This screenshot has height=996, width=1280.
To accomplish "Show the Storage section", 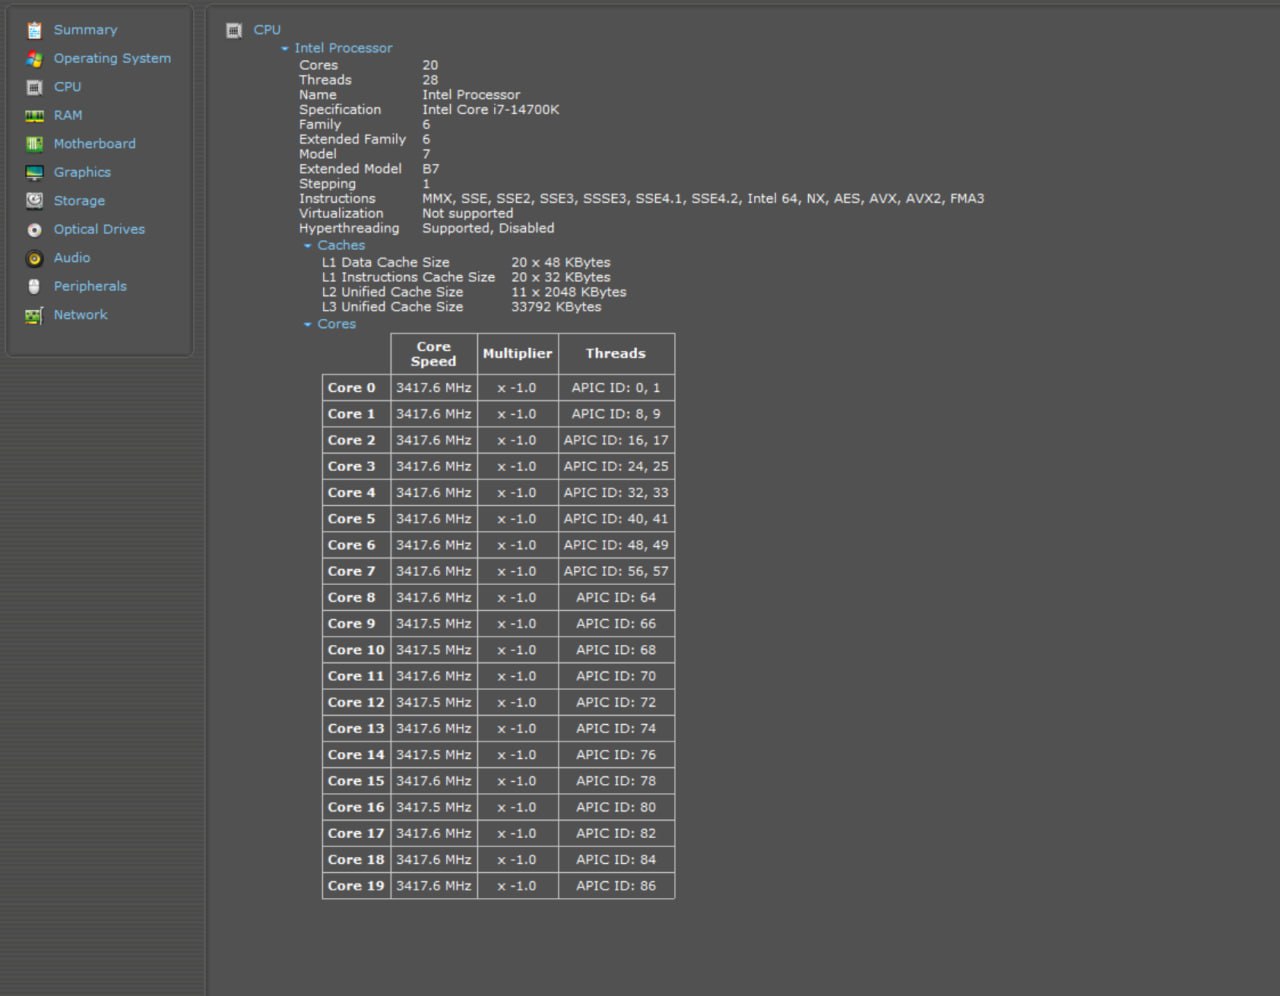I will [x=79, y=200].
